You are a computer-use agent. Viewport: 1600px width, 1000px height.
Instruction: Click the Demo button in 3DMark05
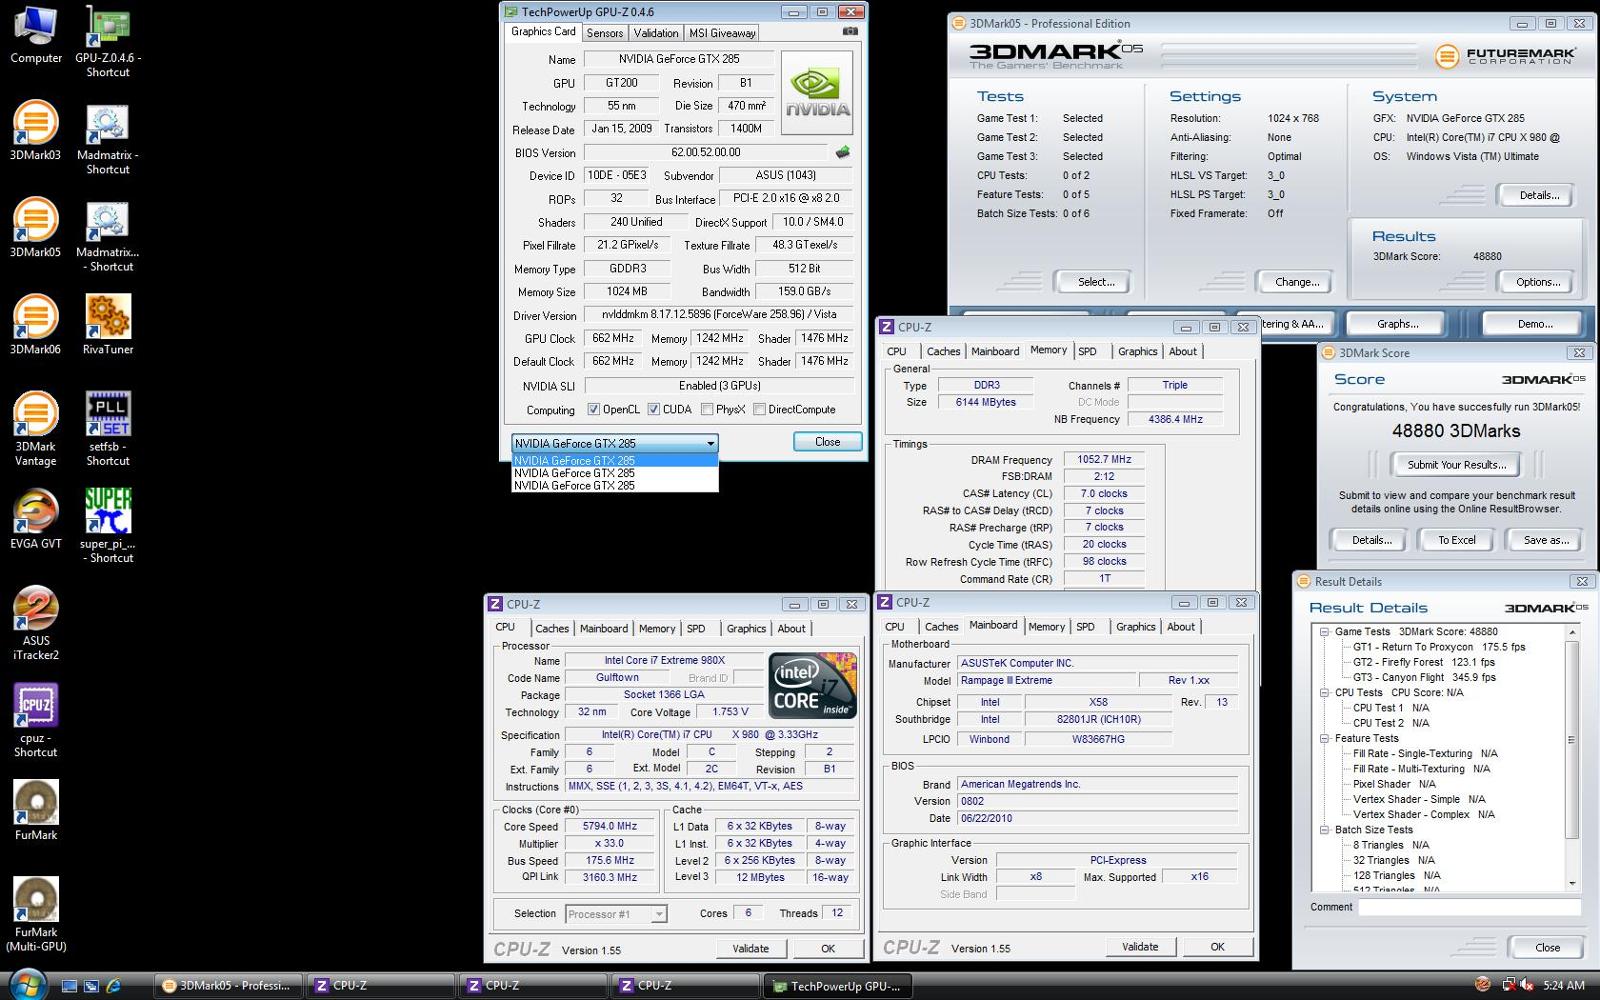[x=1534, y=324]
